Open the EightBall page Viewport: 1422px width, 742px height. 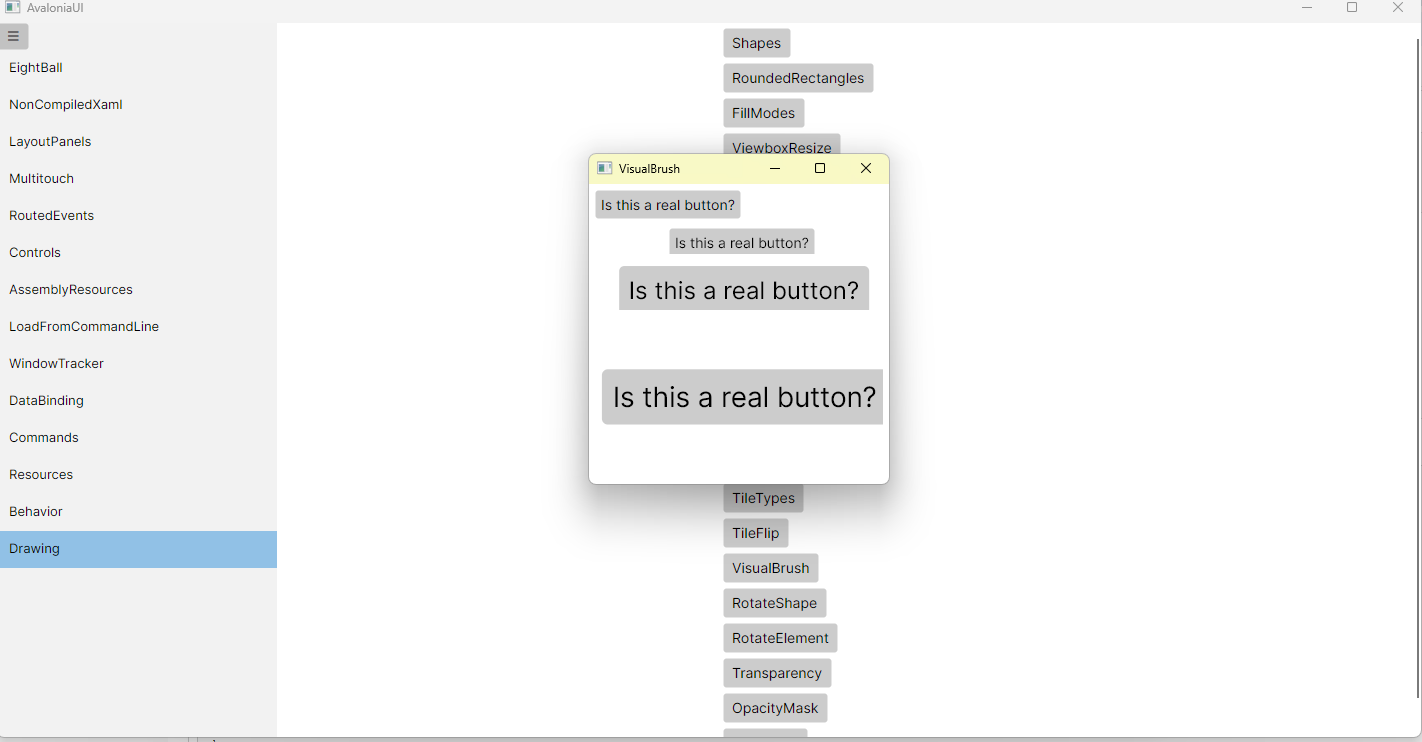tap(138, 68)
